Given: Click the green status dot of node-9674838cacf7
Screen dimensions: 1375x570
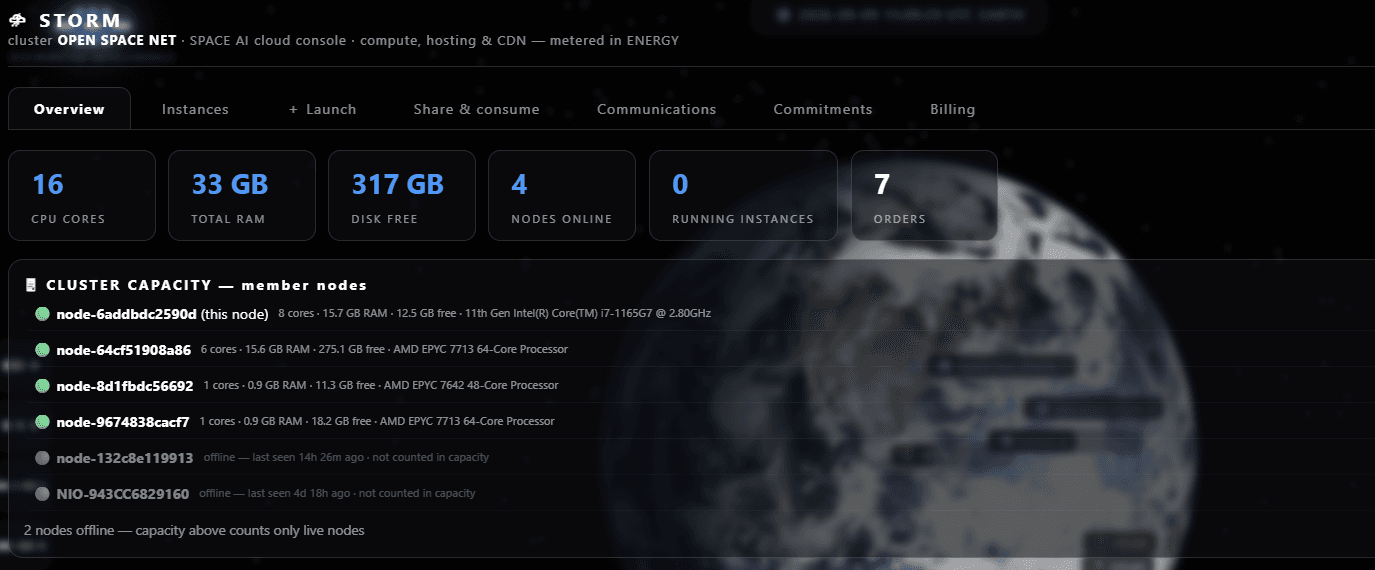Looking at the screenshot, I should pos(42,422).
